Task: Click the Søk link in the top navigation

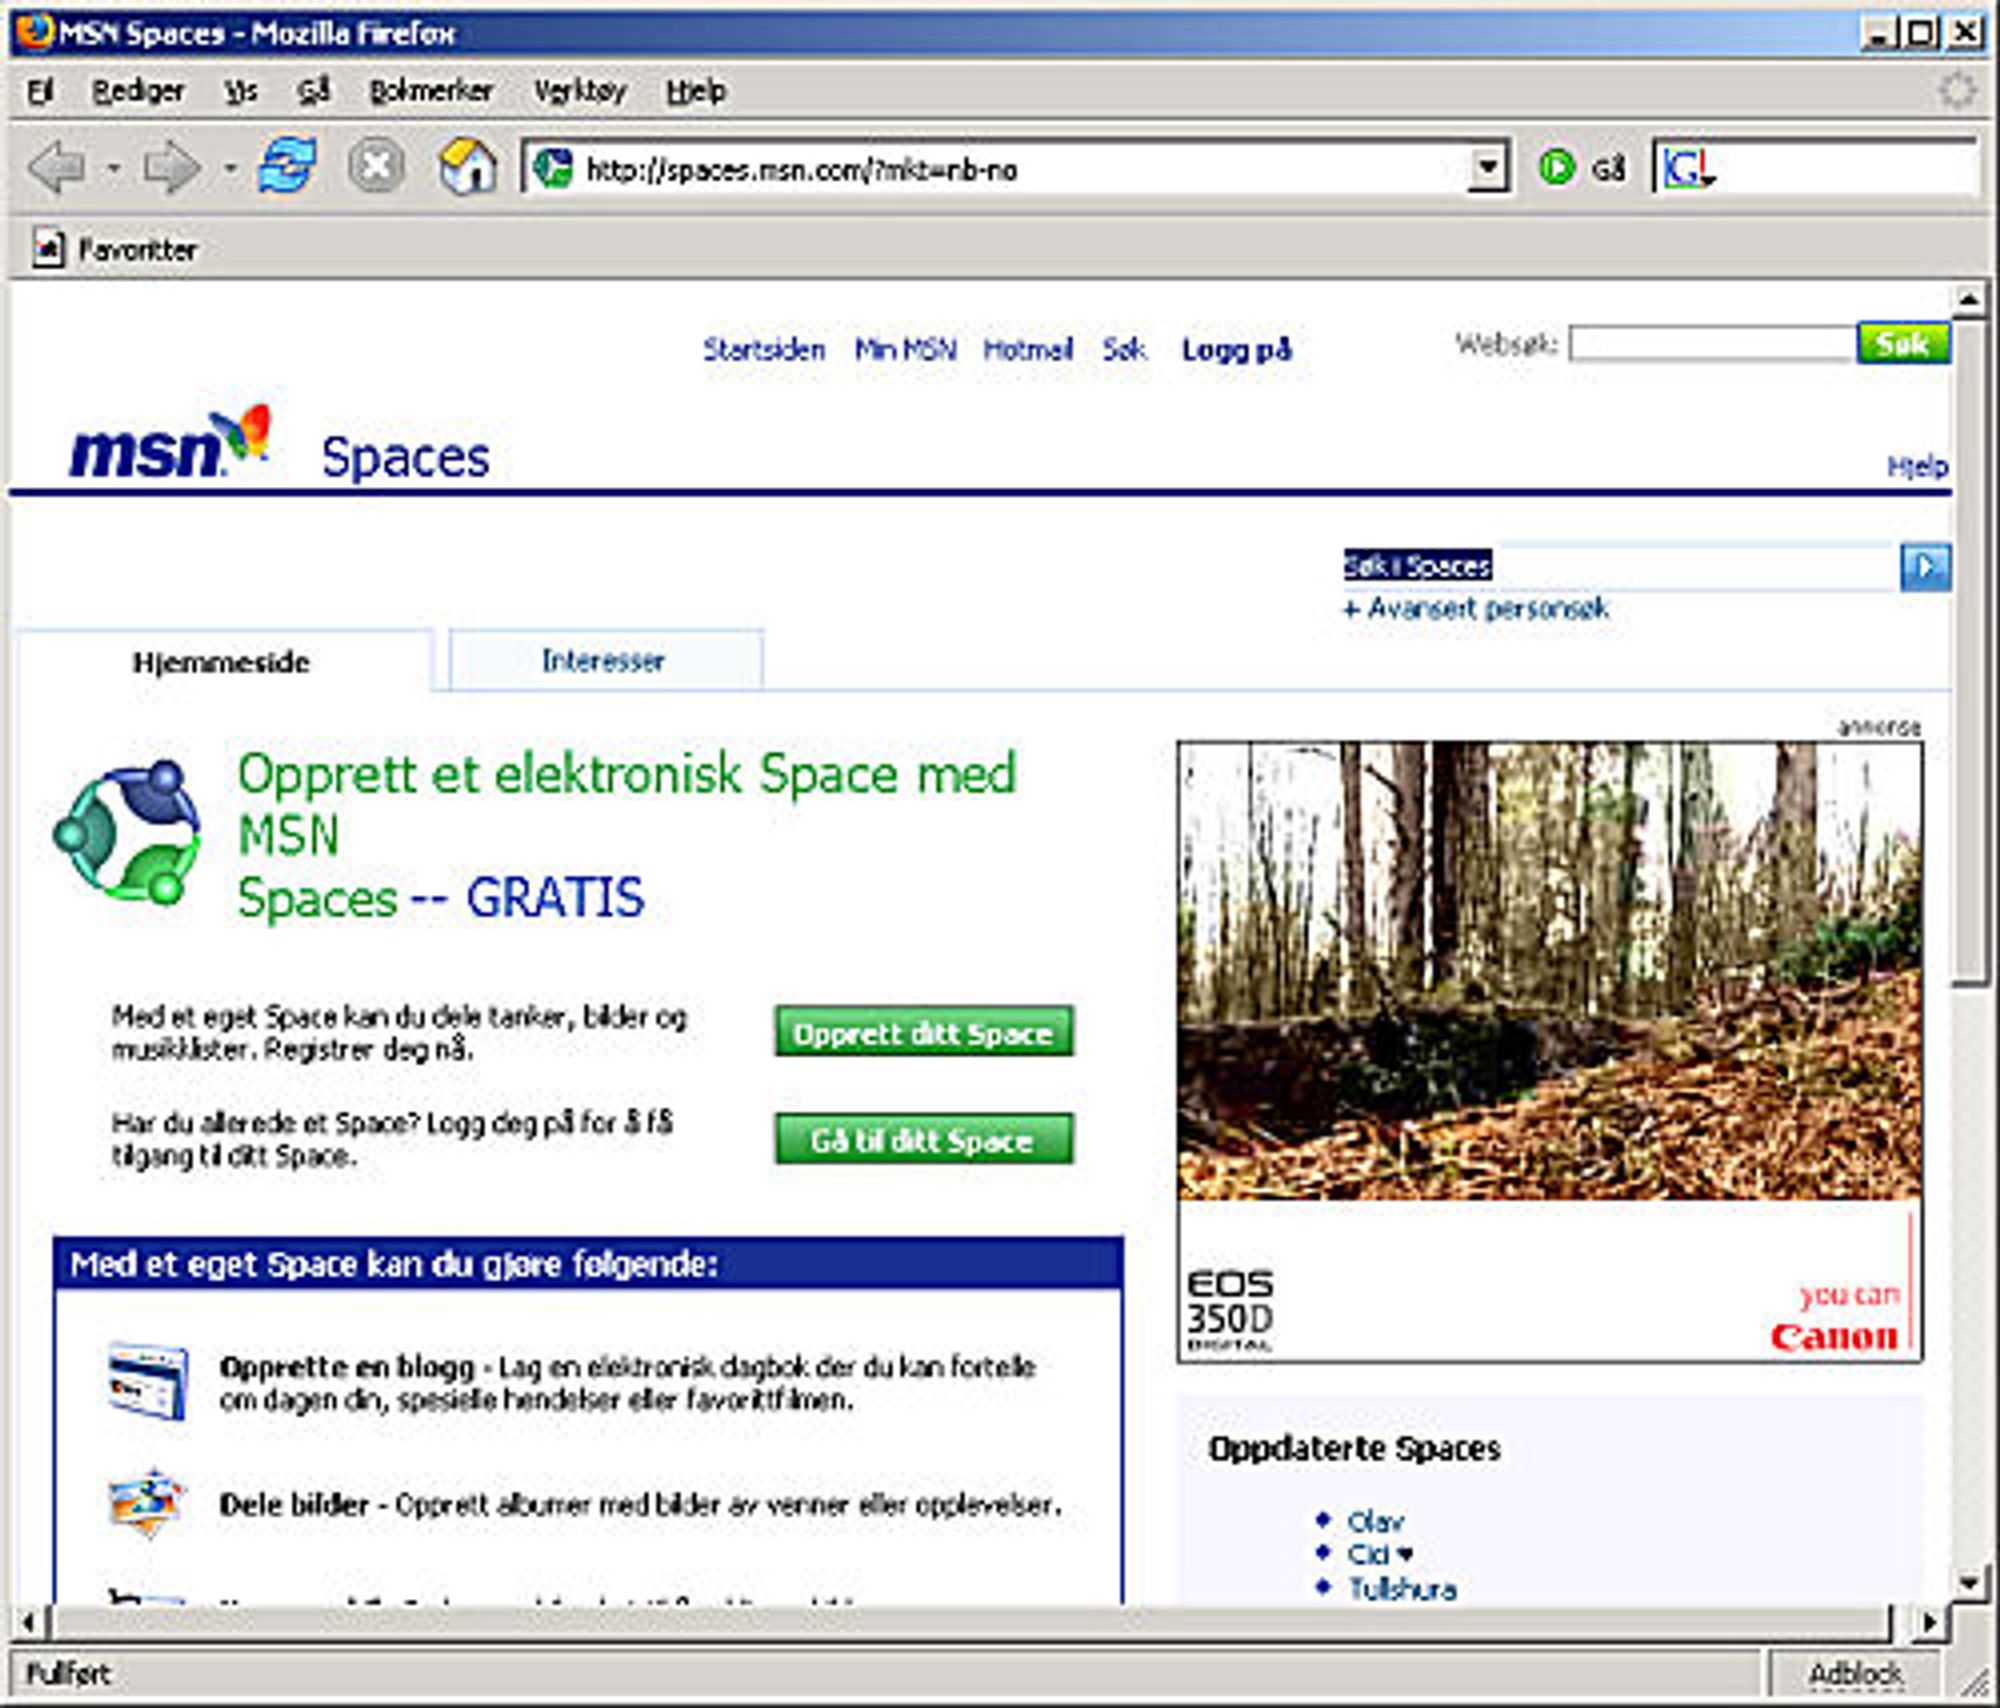Action: tap(1124, 349)
